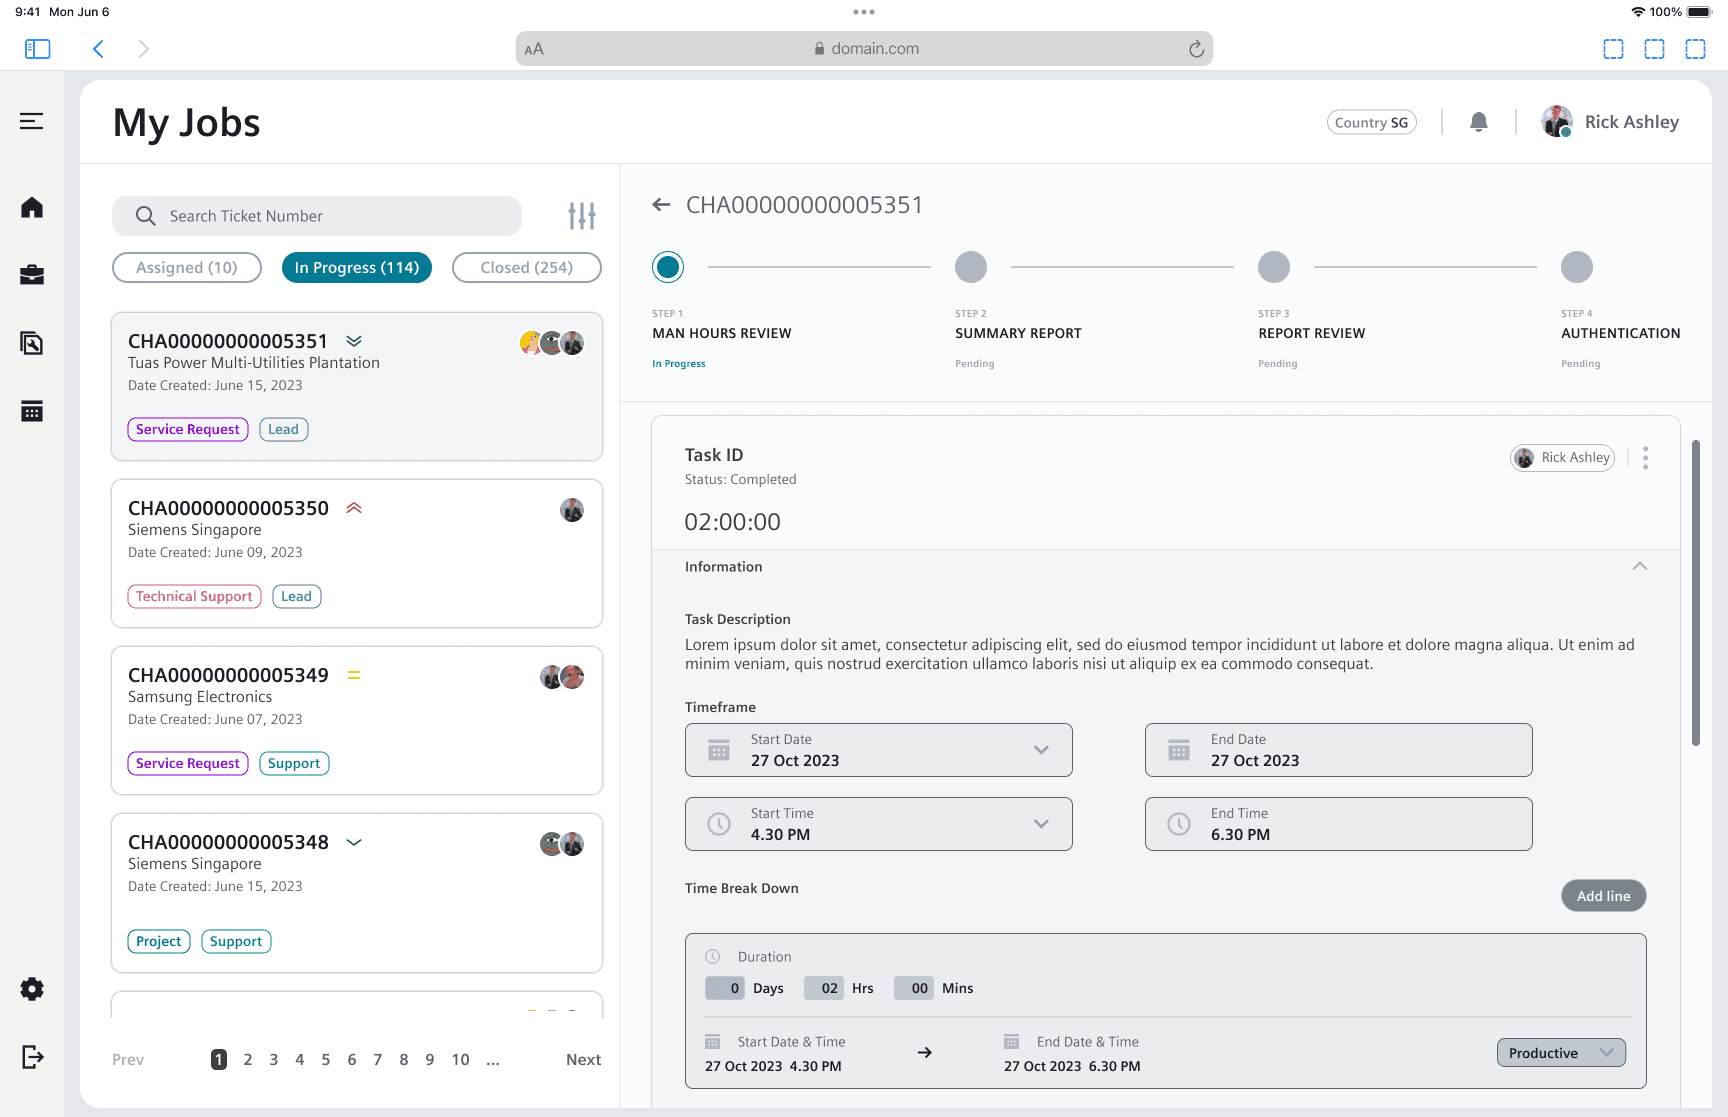Click Lead tag on ticket 5350

point(296,596)
